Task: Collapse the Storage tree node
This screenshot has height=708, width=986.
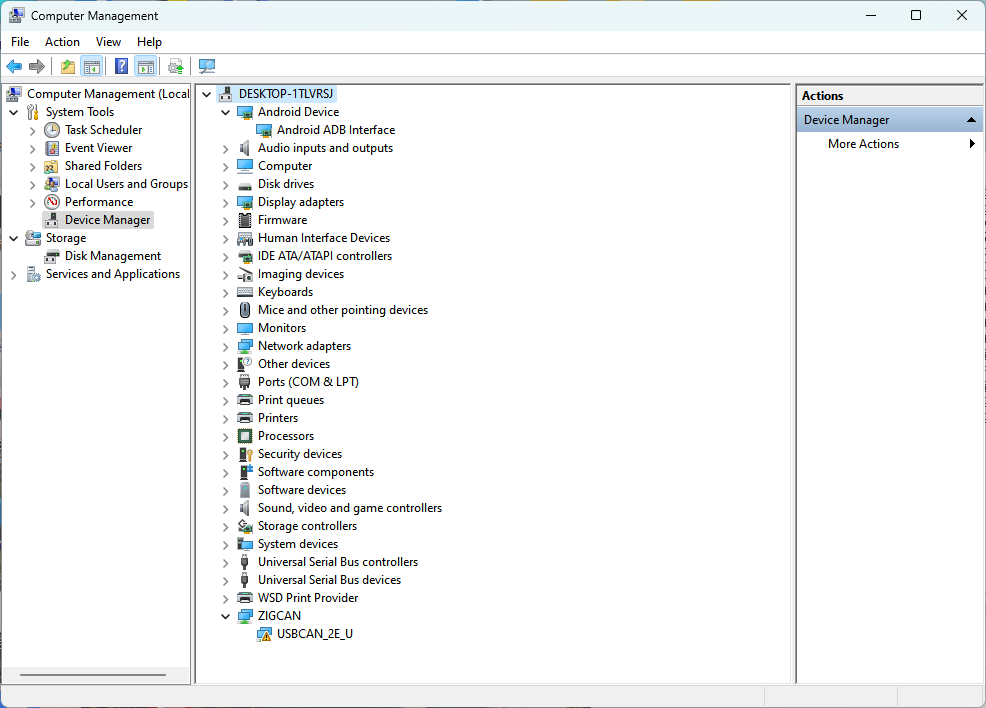Action: (14, 238)
